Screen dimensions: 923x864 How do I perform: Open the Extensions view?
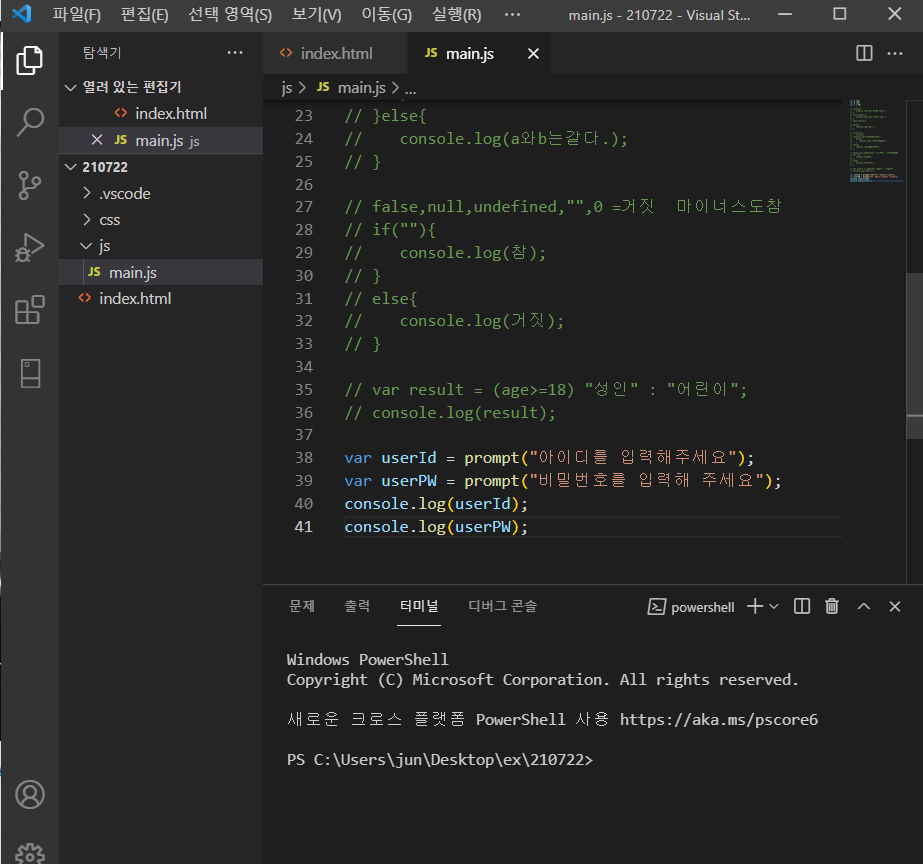pyautogui.click(x=30, y=310)
